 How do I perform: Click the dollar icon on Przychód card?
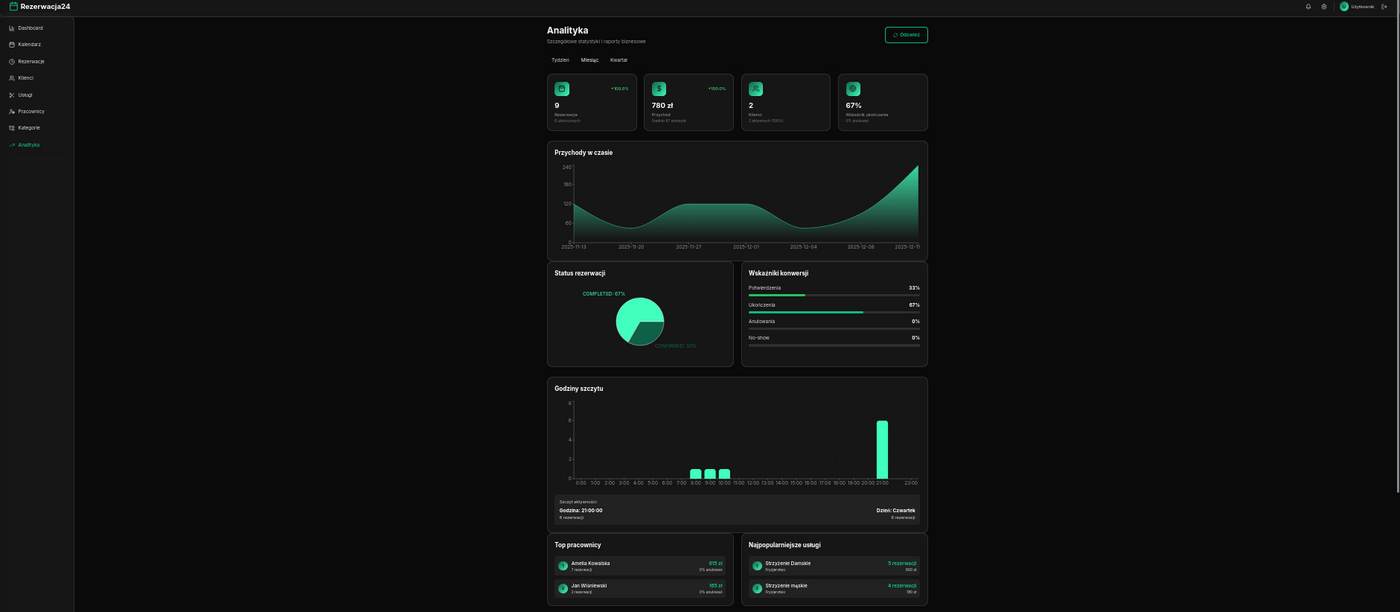pos(659,89)
